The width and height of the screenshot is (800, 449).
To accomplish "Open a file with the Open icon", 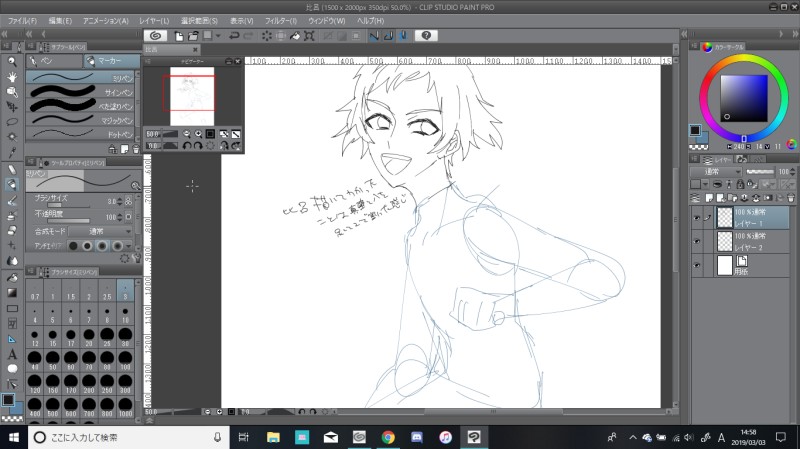I will [x=193, y=36].
